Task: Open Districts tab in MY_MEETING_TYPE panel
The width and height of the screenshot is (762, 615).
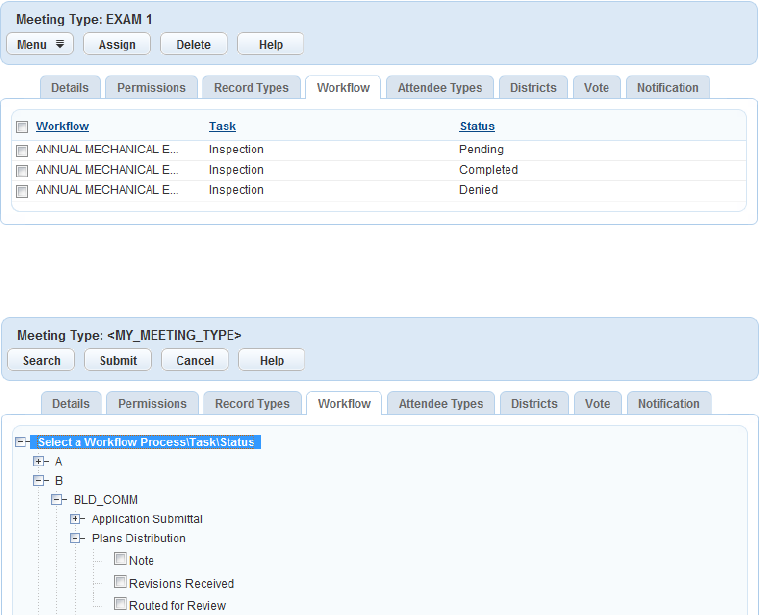Action: click(x=534, y=403)
